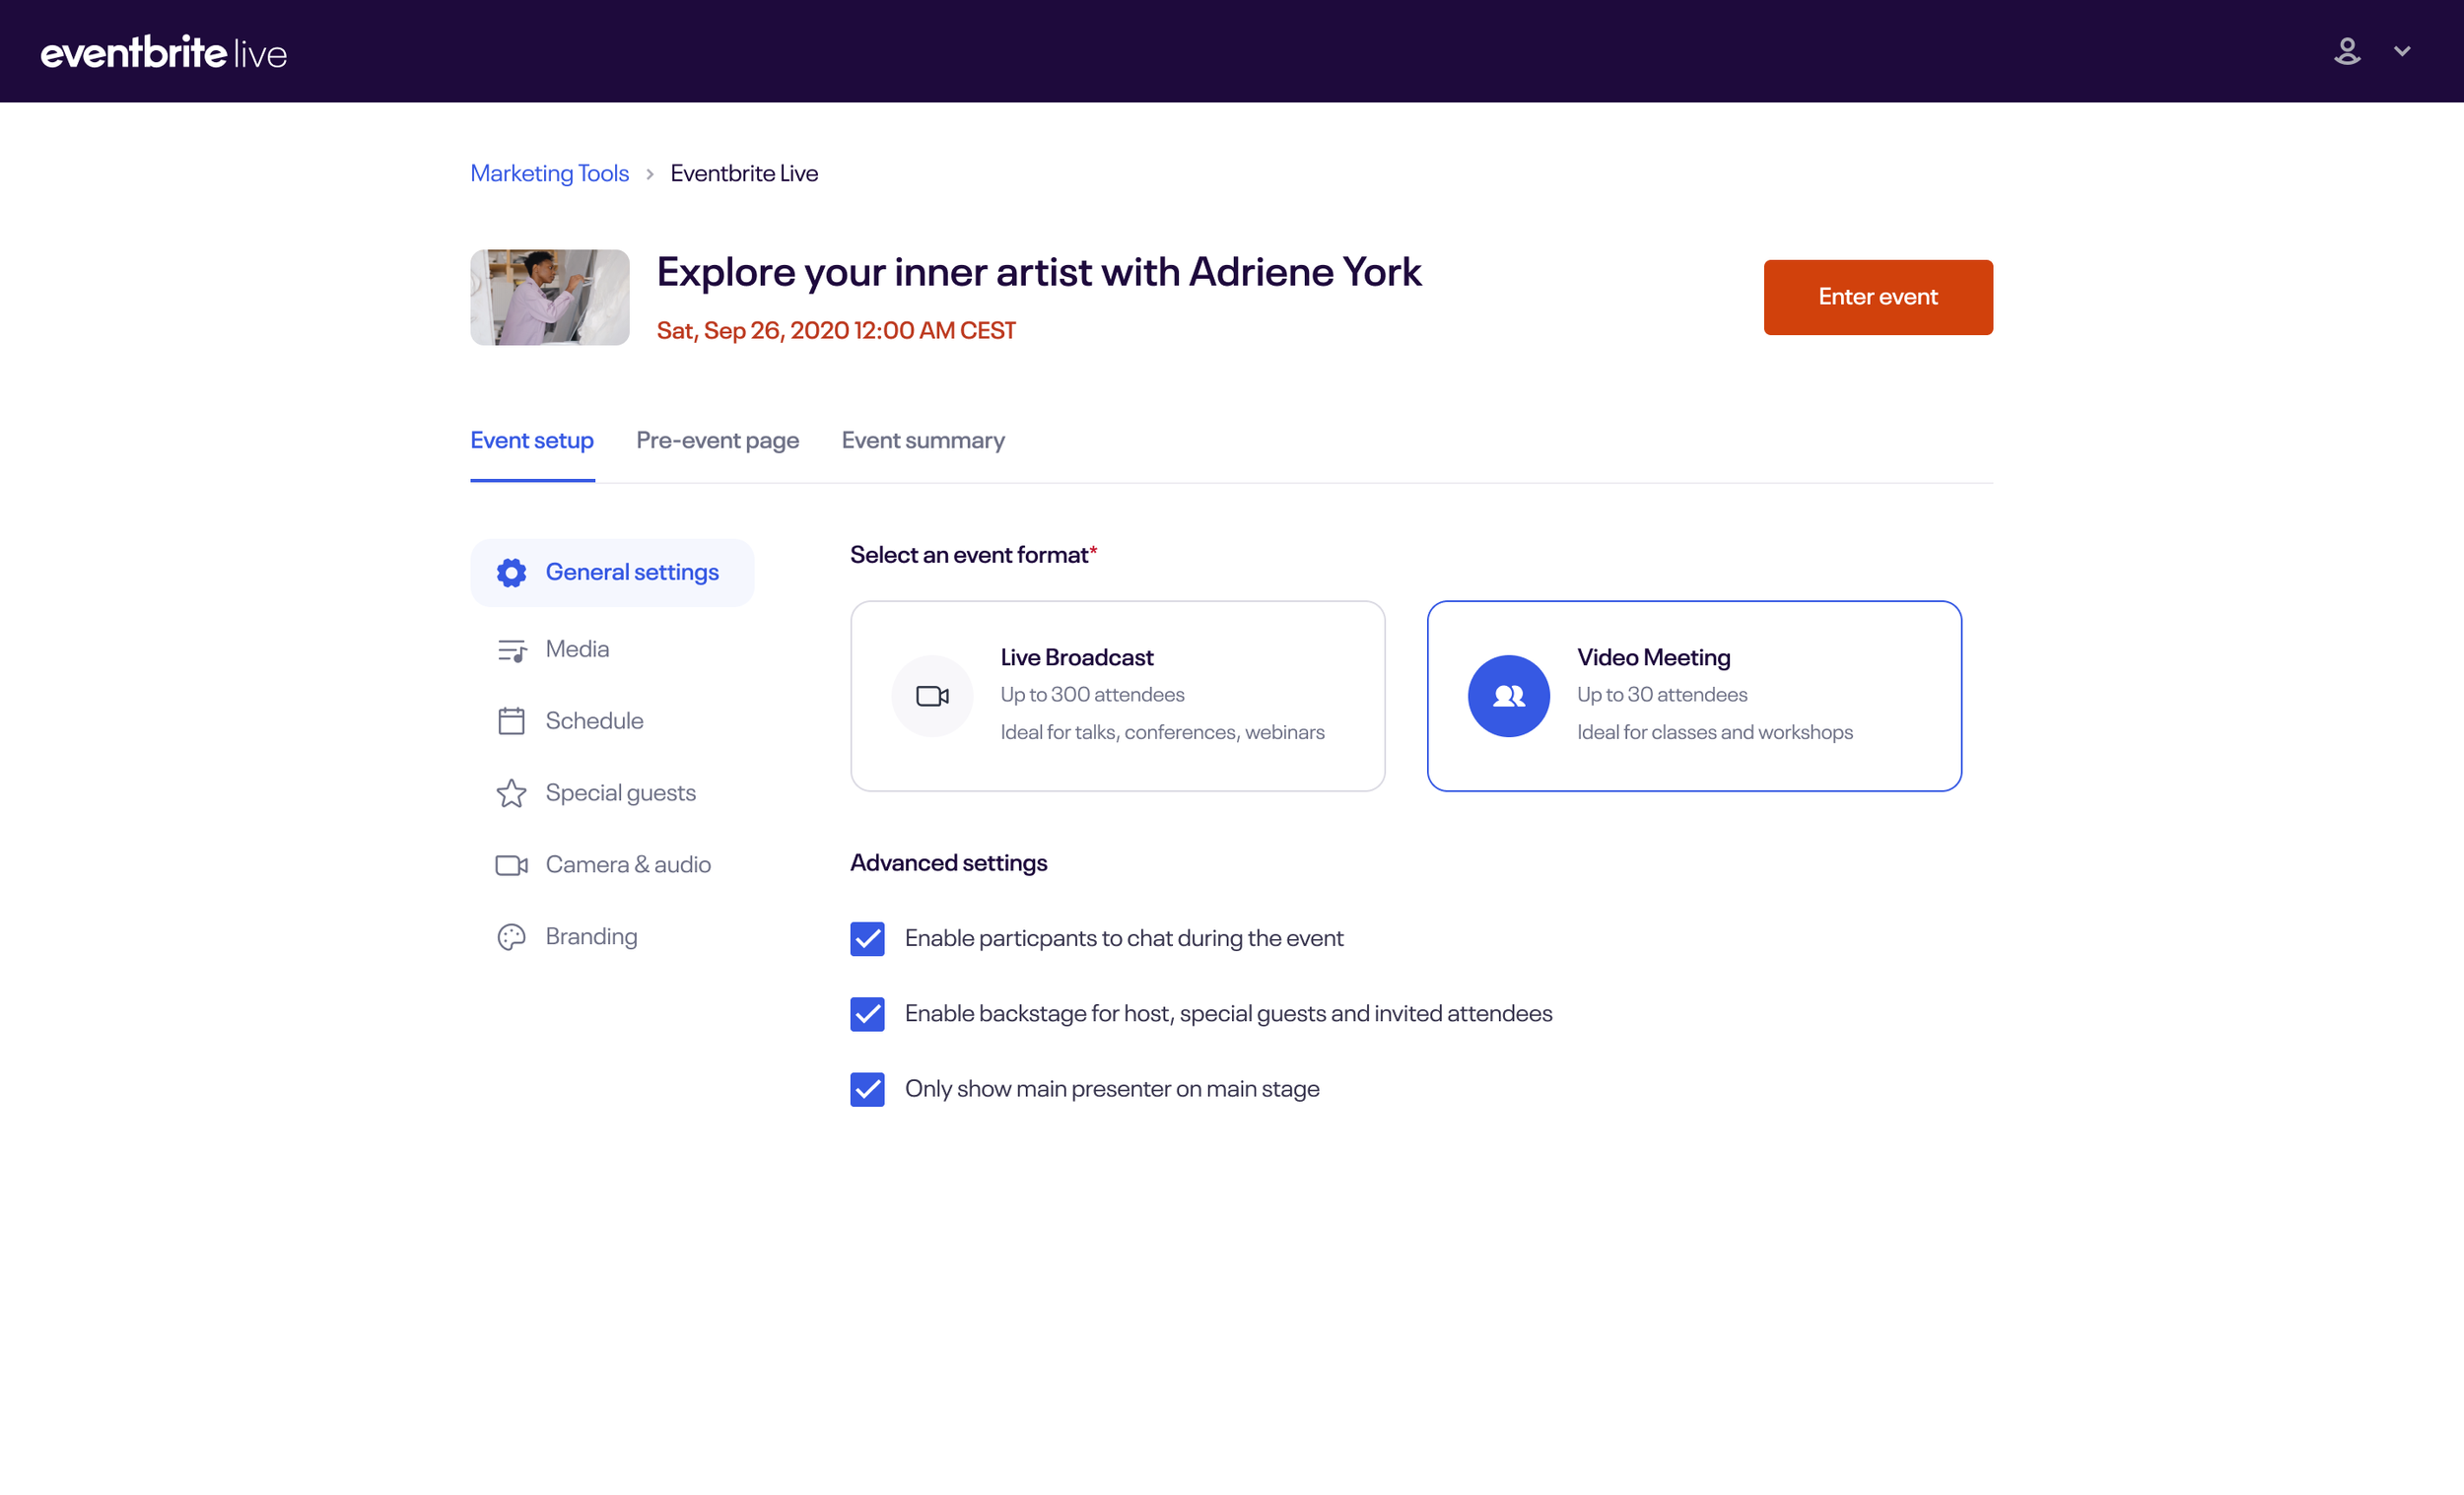2464x1495 pixels.
Task: Click 'Only show main presenter on main stage' label
Action: pyautogui.click(x=1112, y=1089)
